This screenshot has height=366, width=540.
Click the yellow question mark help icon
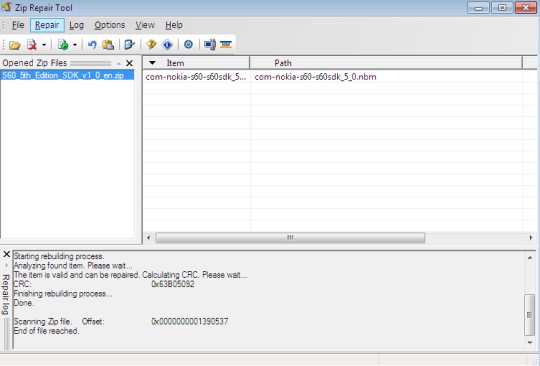(151, 44)
